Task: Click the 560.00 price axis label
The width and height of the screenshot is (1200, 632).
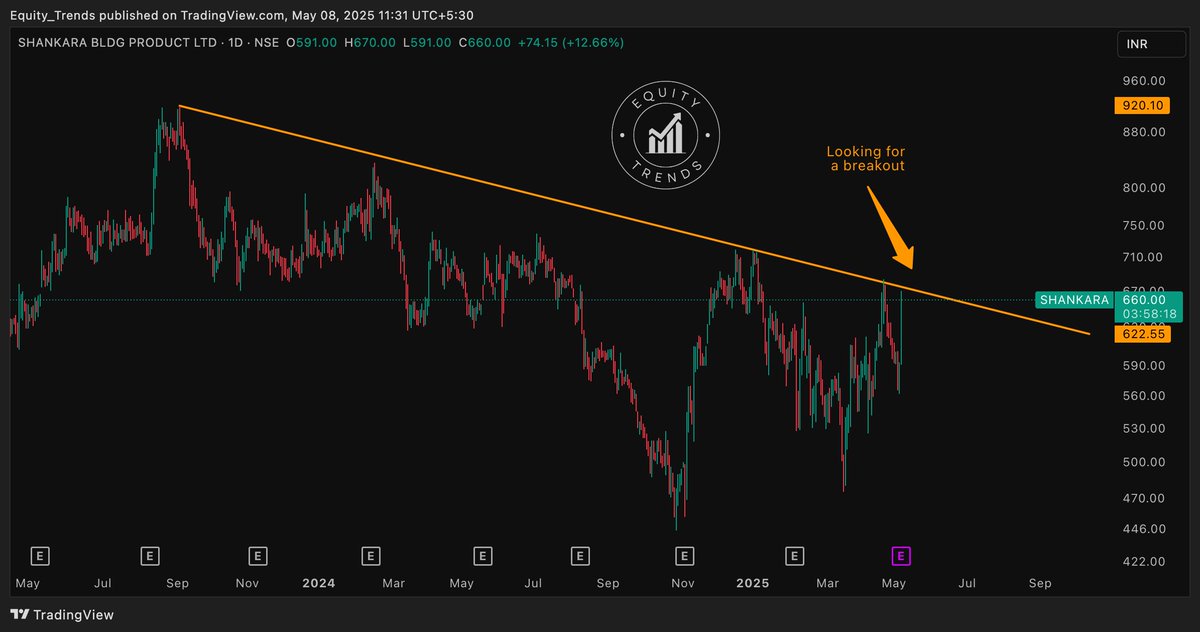Action: pos(1144,395)
